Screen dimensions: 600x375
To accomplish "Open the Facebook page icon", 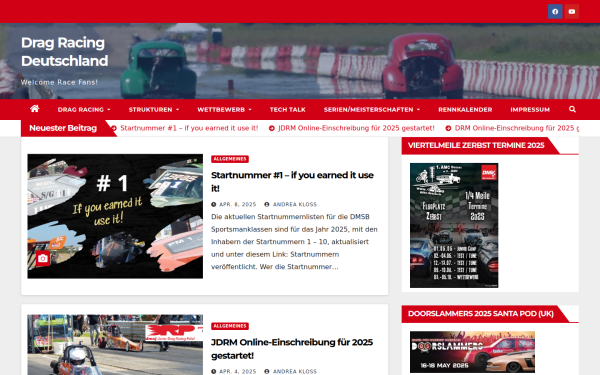I will click(555, 11).
